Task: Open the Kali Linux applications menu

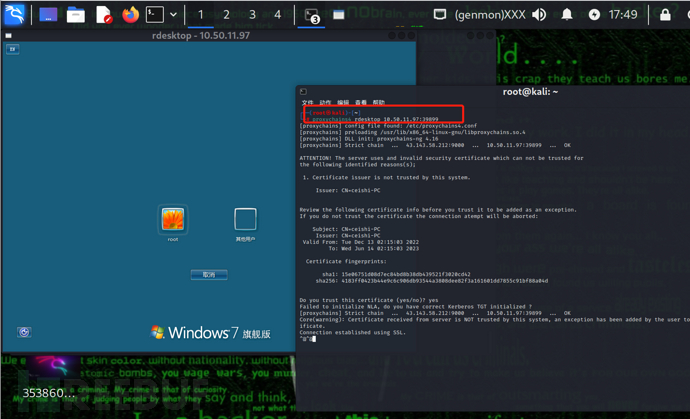Action: (14, 15)
